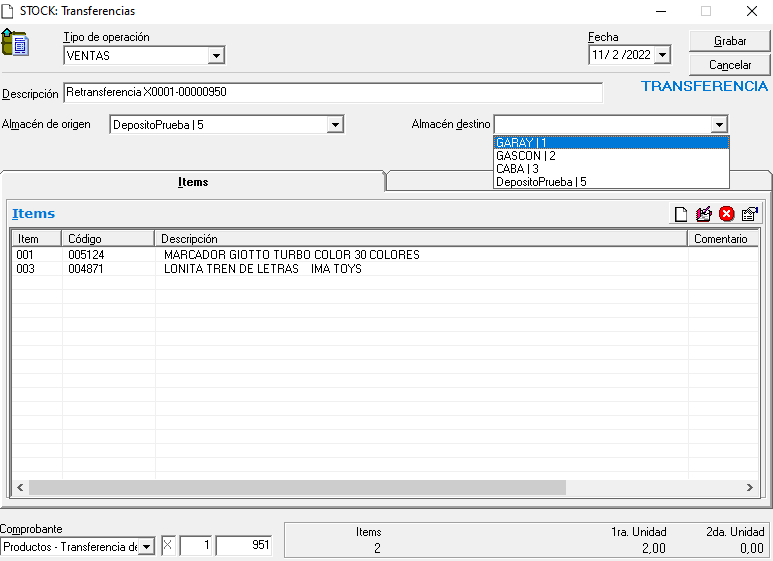Viewport: 773px width, 561px height.
Task: Click the document icon in the title bar
Action: click(x=9, y=11)
